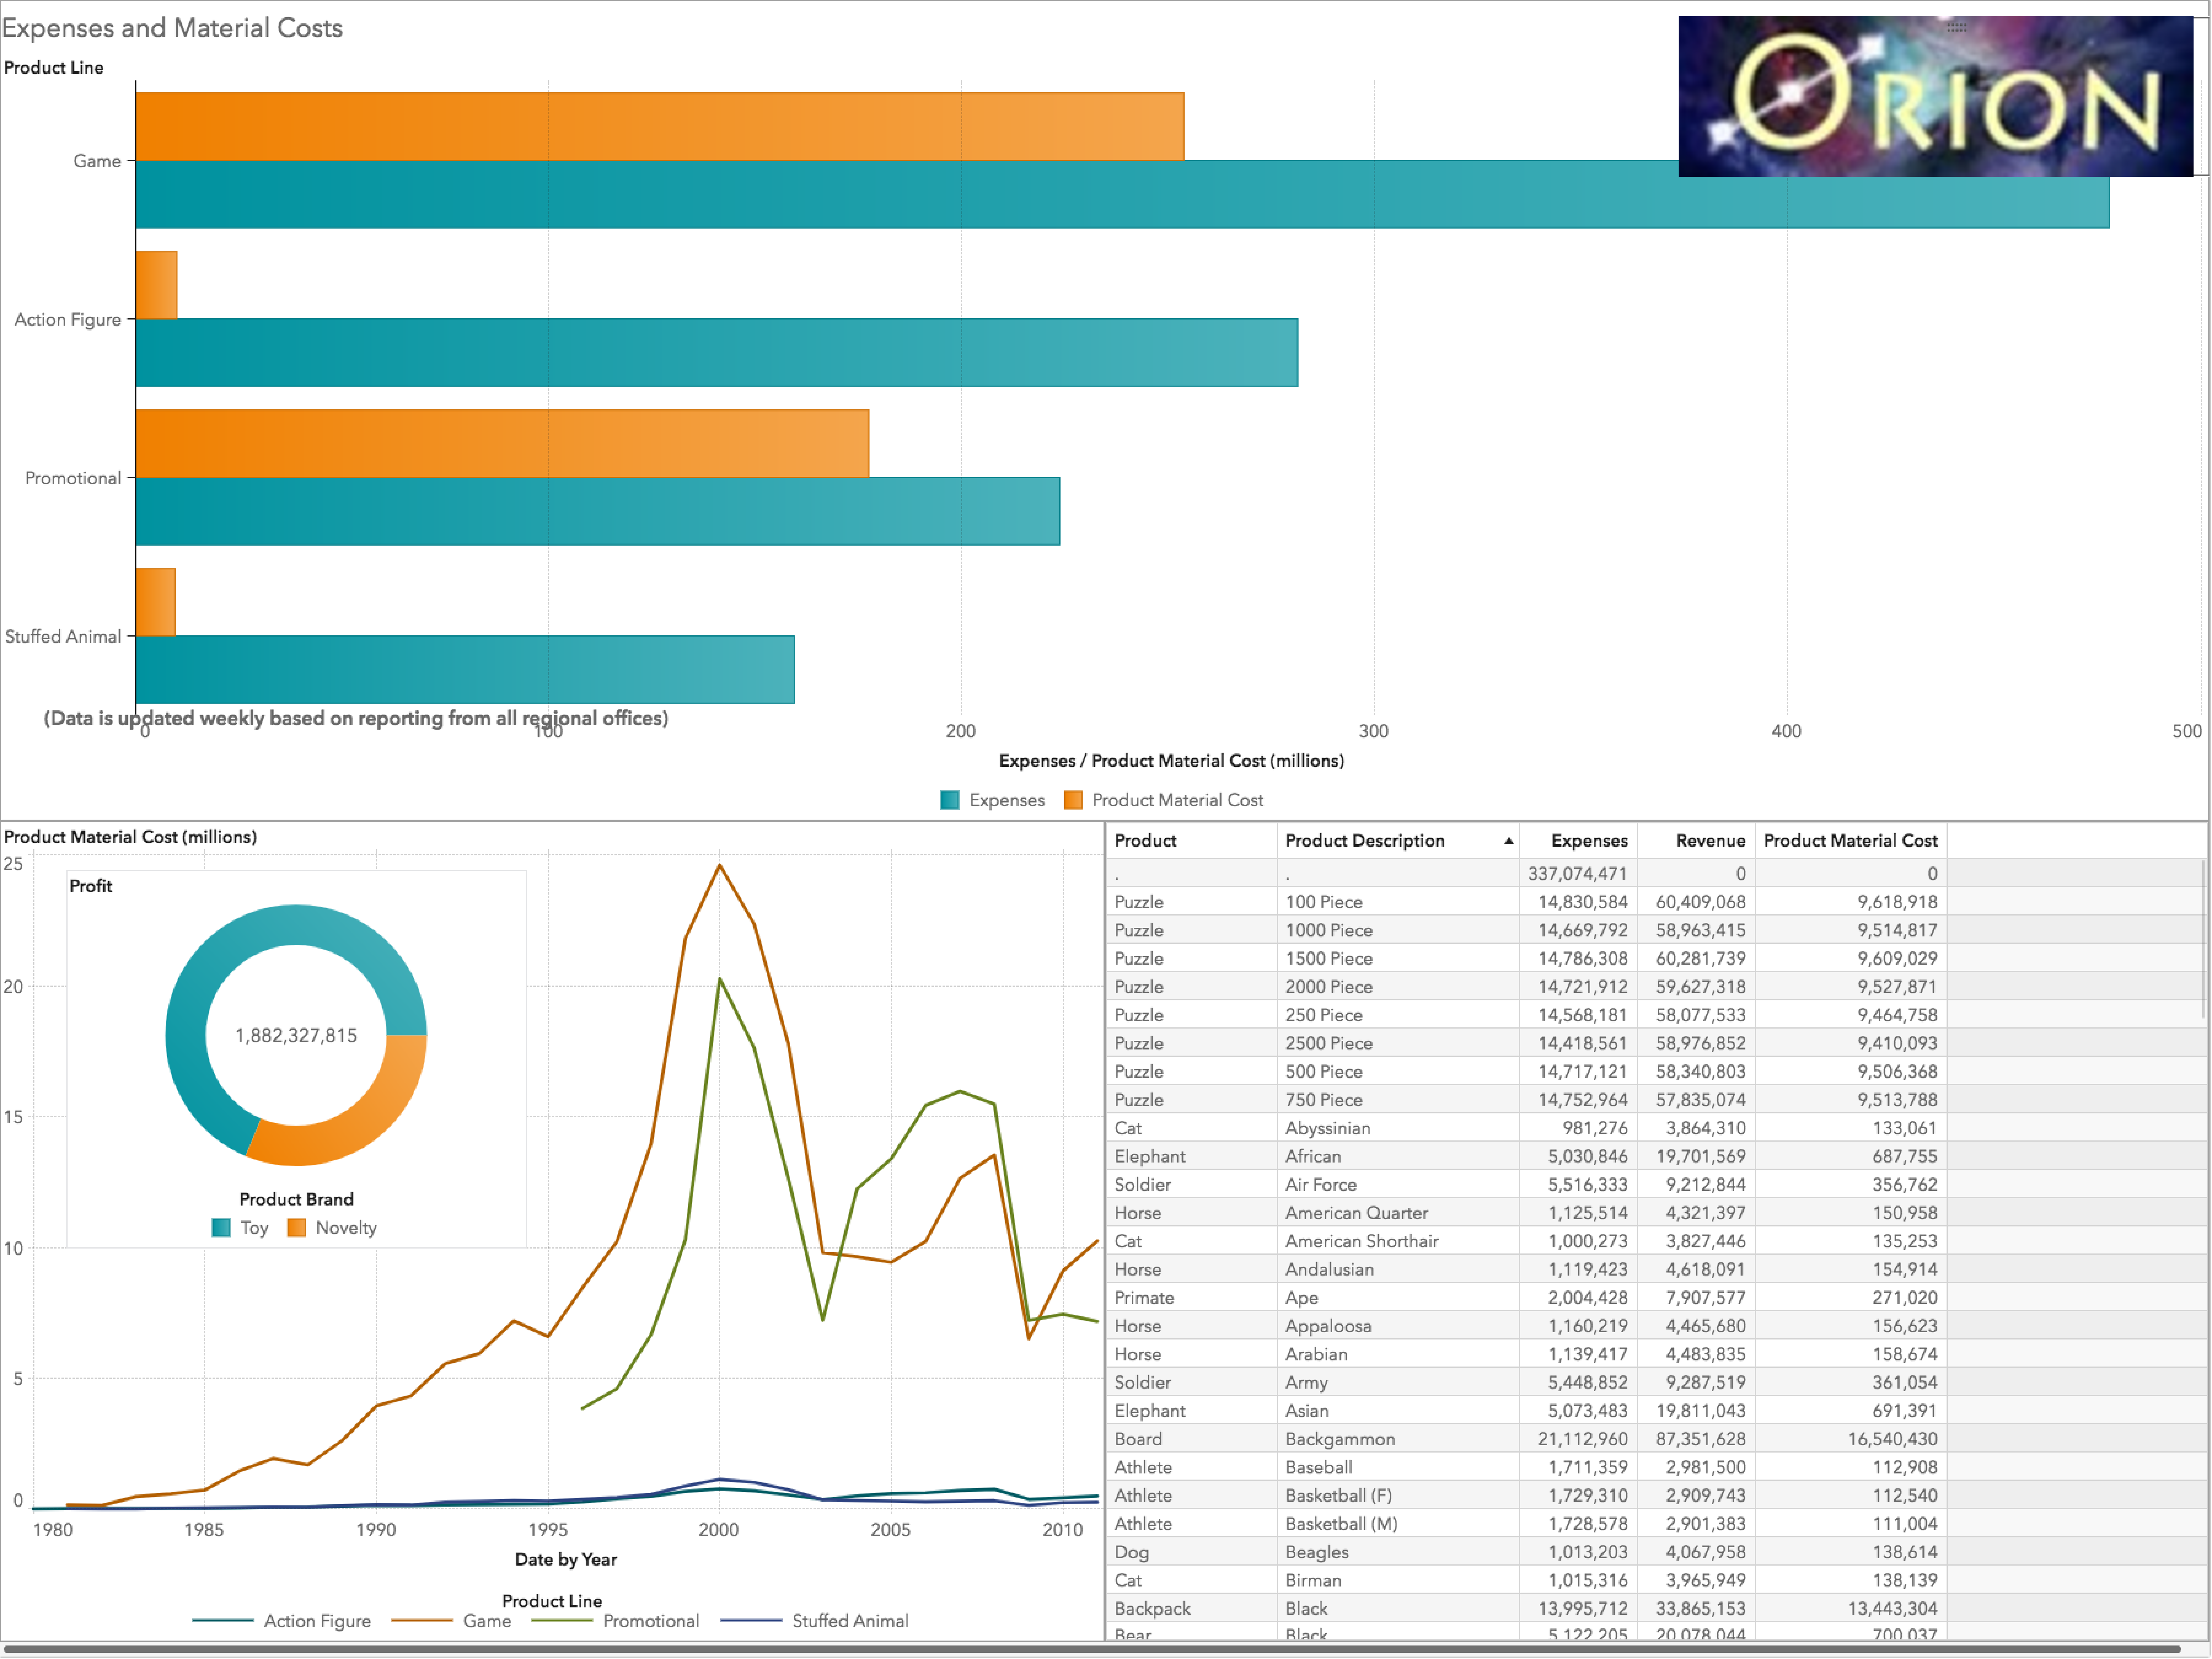Viewport: 2212px width, 1659px height.
Task: Click the data update note text
Action: point(356,719)
